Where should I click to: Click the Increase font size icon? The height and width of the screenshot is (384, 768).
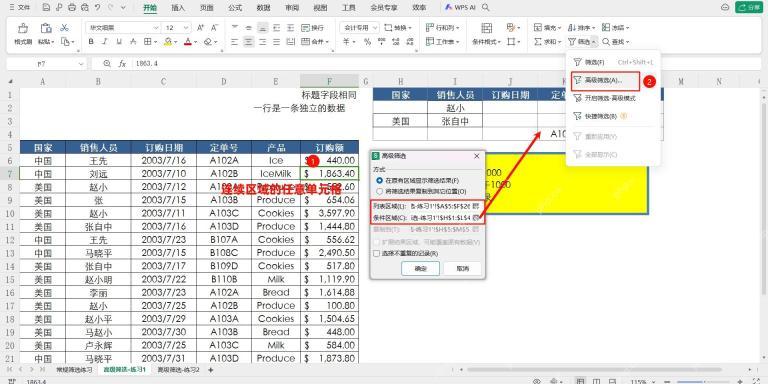click(200, 28)
